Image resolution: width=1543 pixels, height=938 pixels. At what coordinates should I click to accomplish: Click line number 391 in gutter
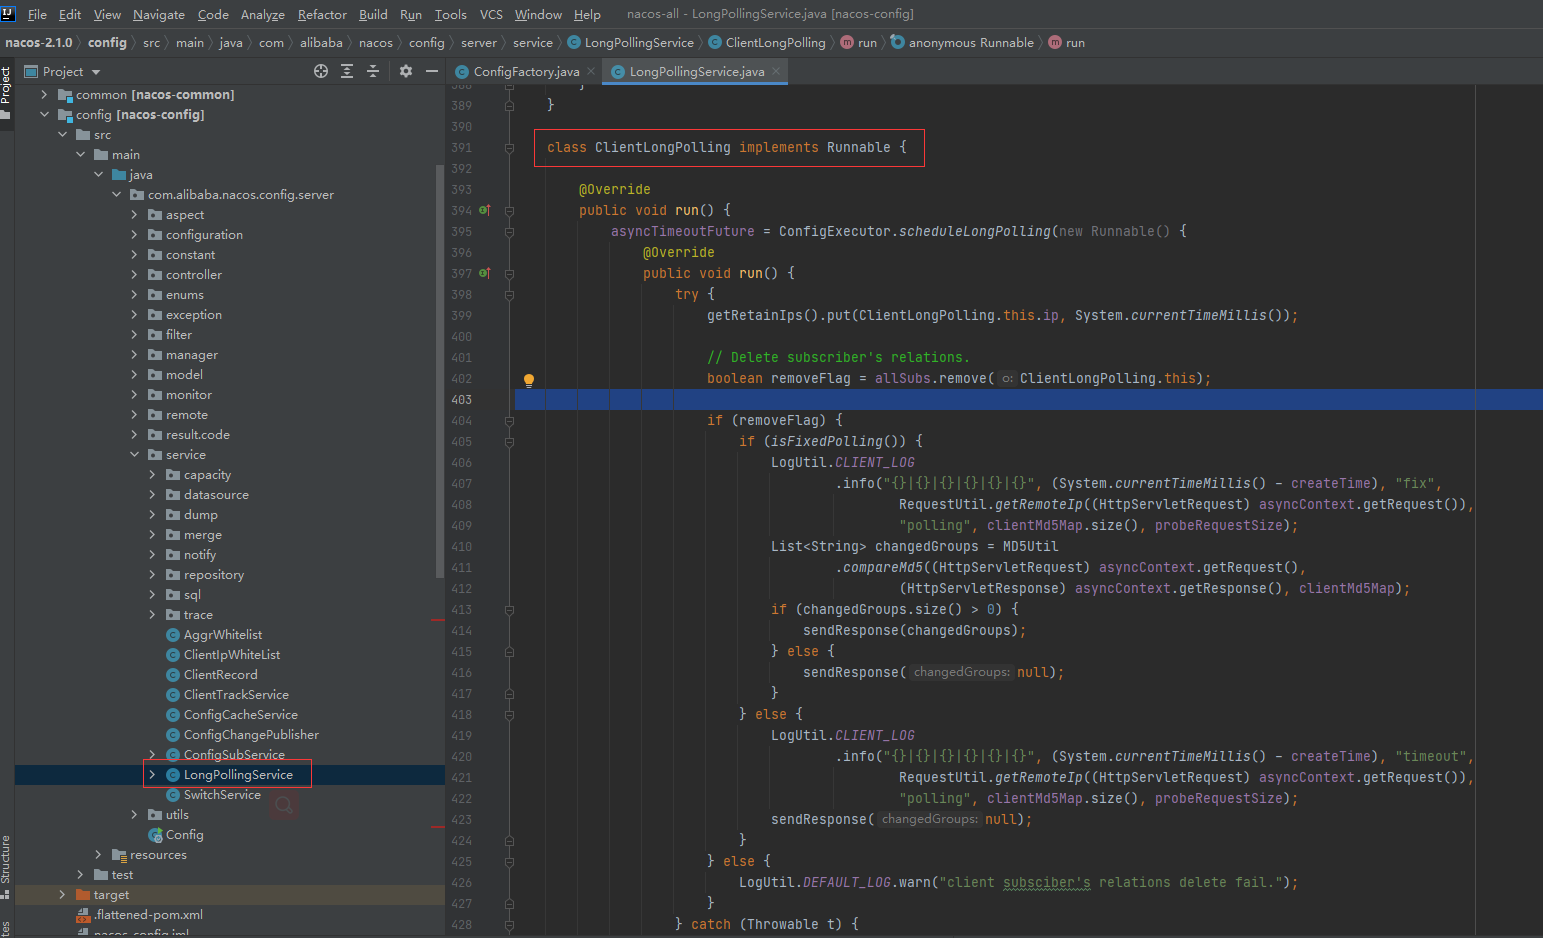tap(461, 148)
